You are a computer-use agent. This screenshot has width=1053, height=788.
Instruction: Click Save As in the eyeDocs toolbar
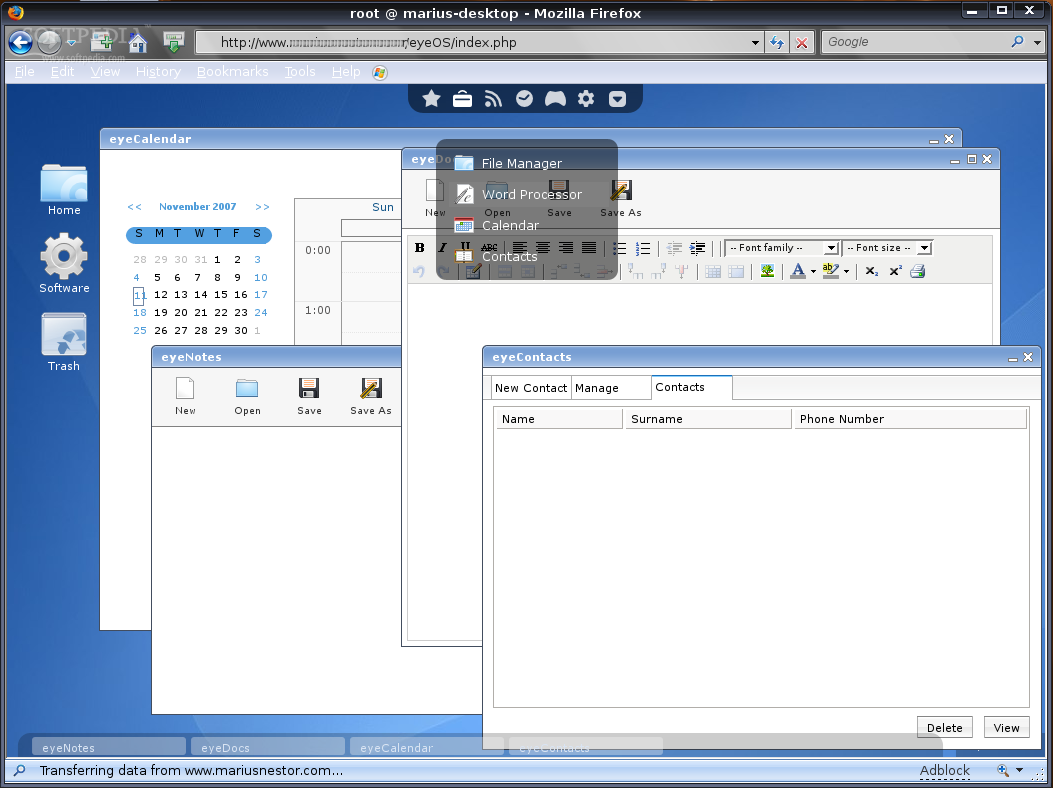pos(621,199)
